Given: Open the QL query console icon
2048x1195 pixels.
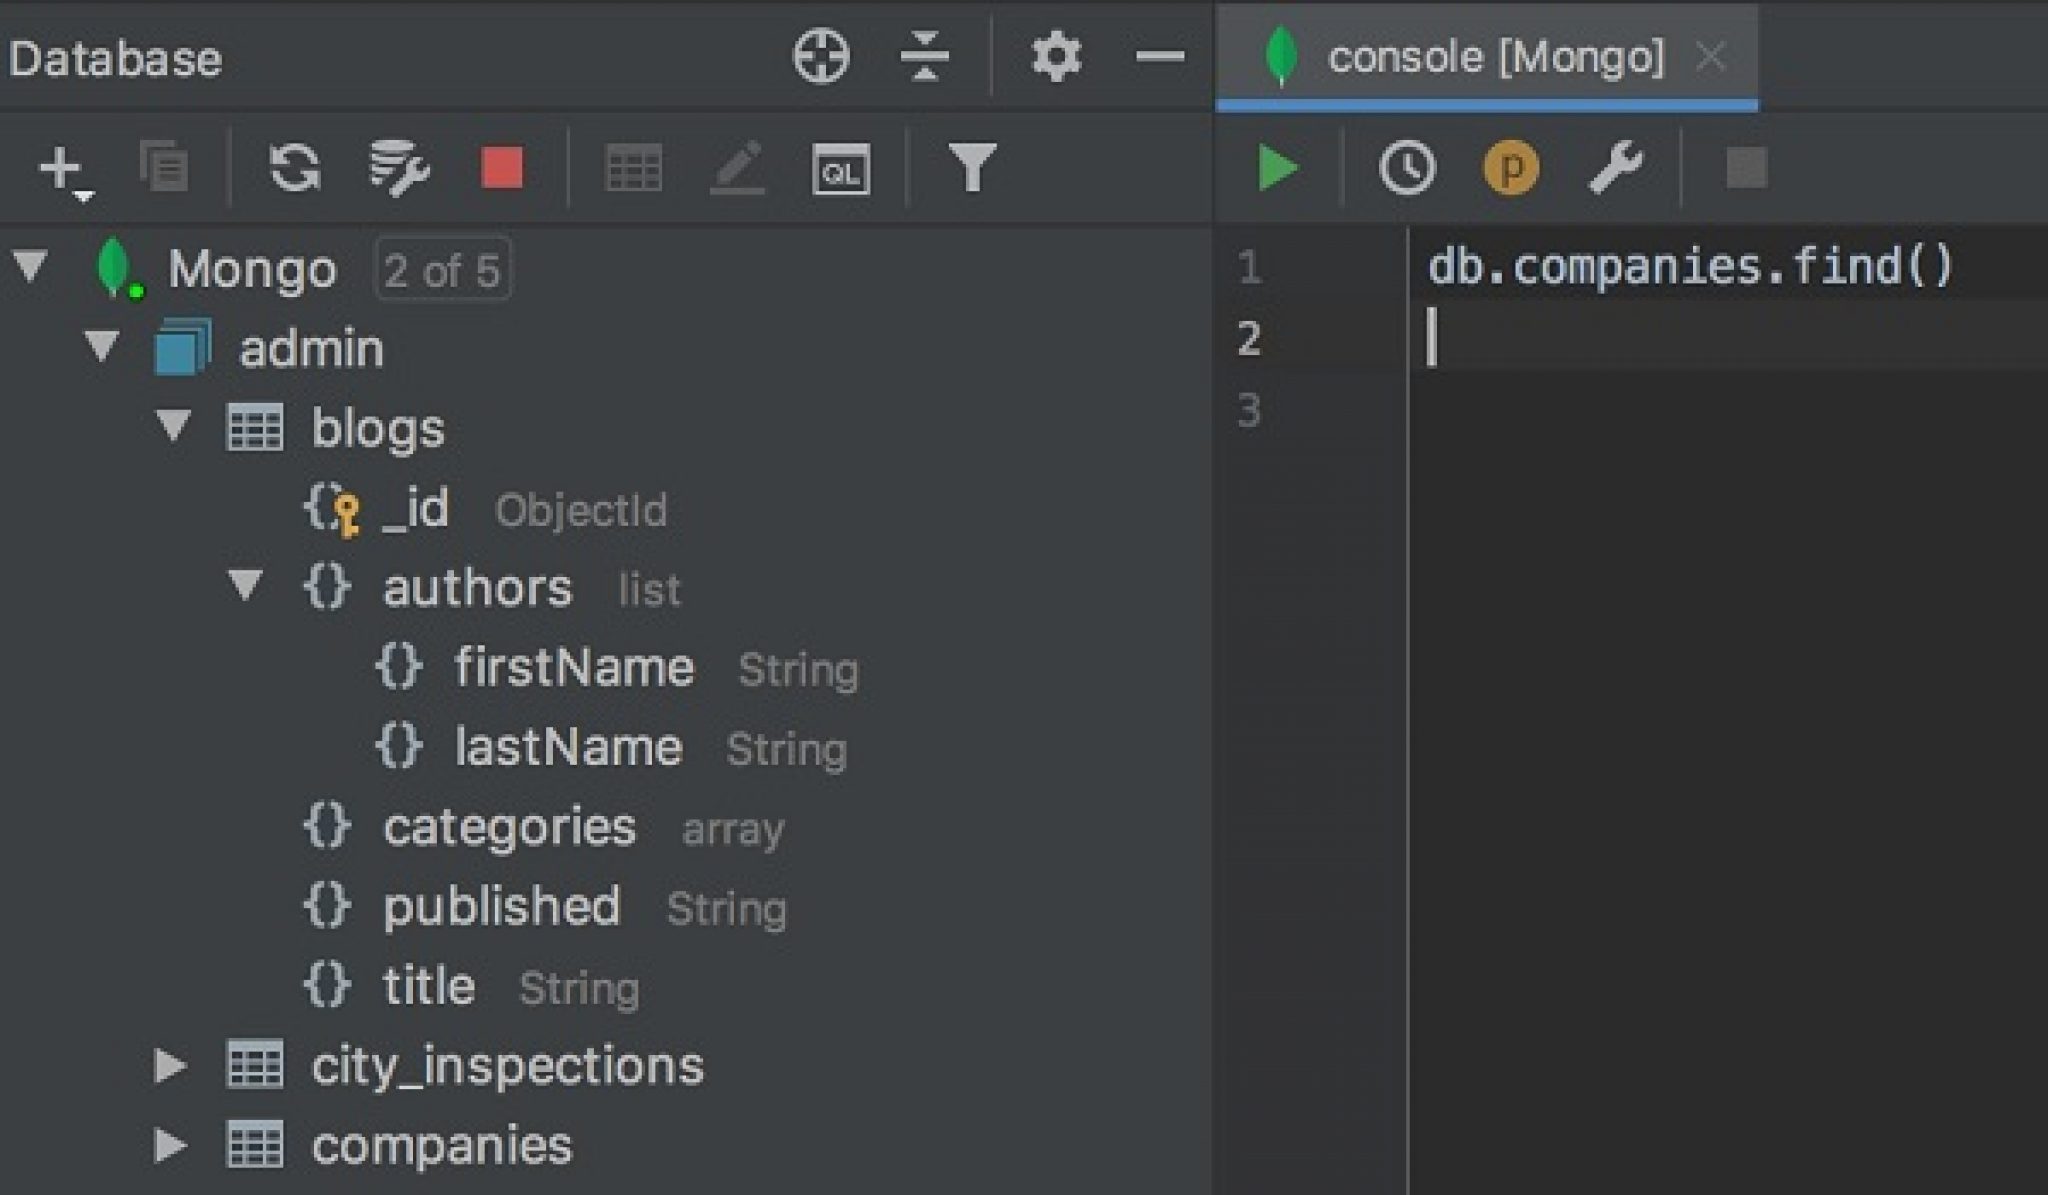Looking at the screenshot, I should coord(840,170).
